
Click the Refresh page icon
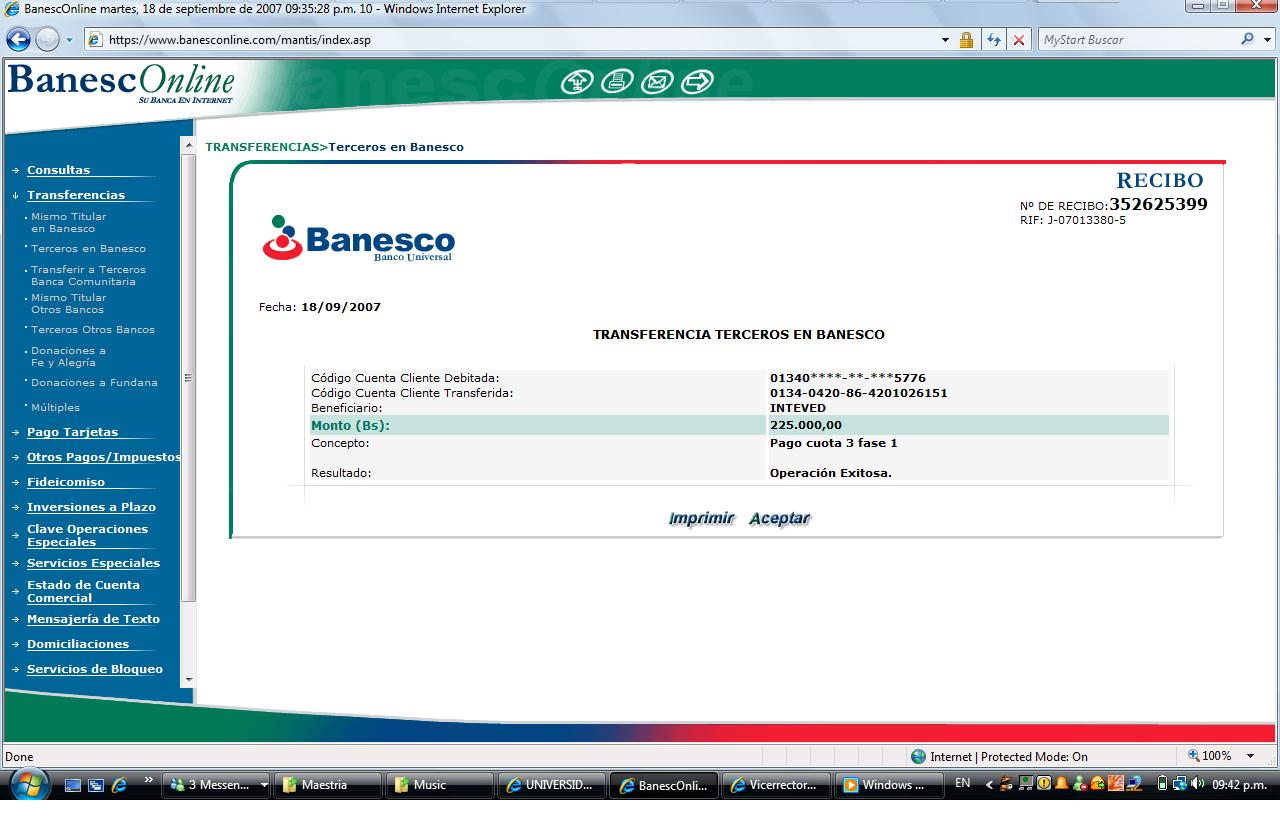(x=994, y=40)
